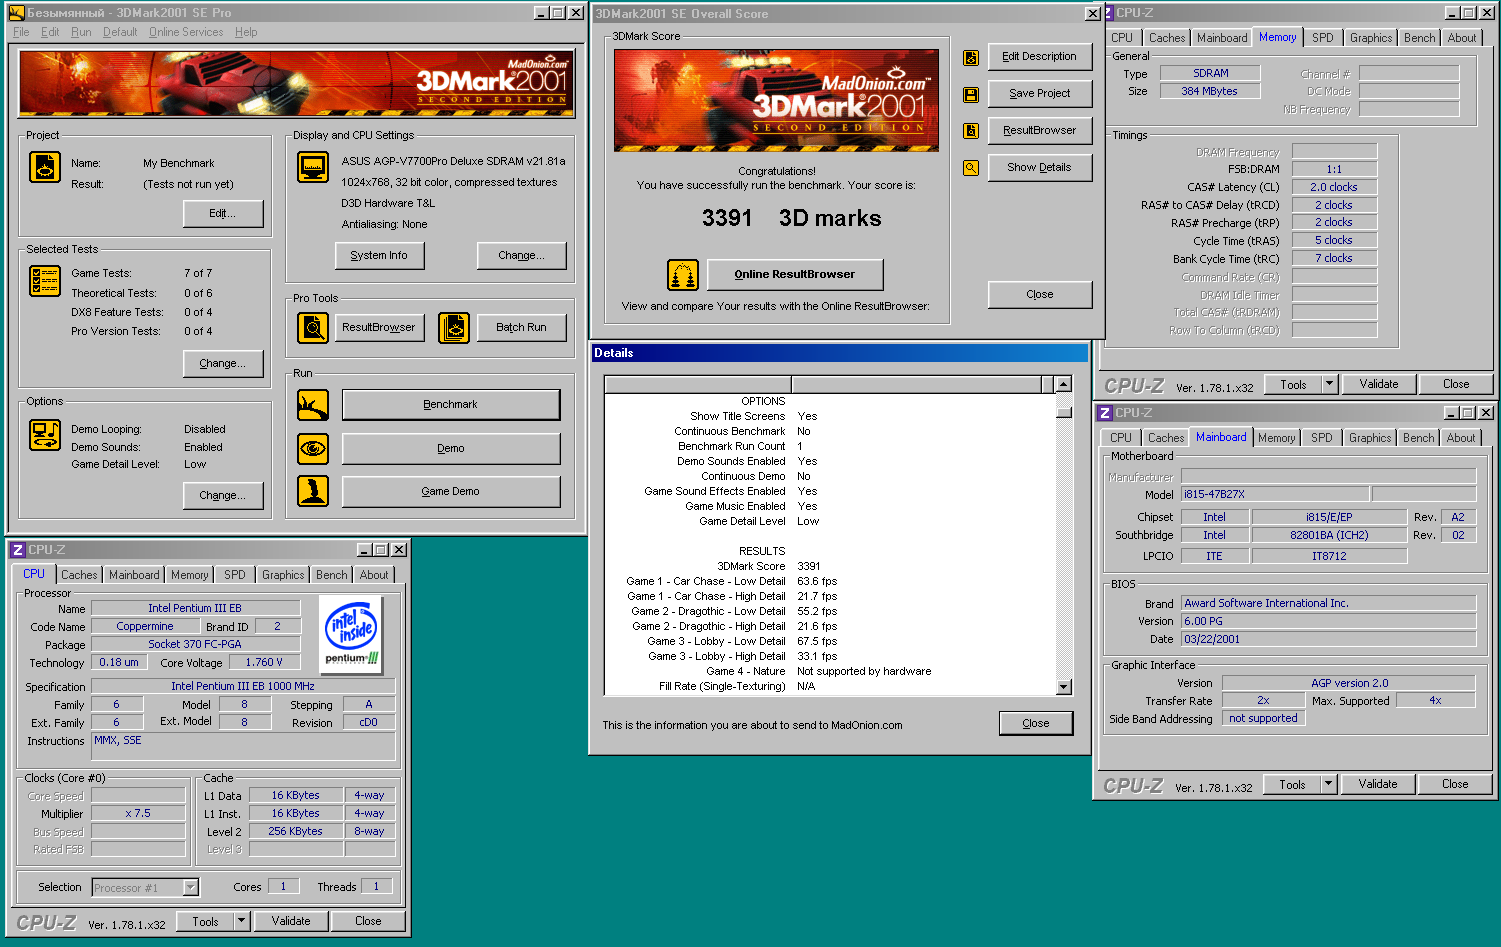
Task: Open About tab in CPU-Z Memory window
Action: tap(1461, 38)
